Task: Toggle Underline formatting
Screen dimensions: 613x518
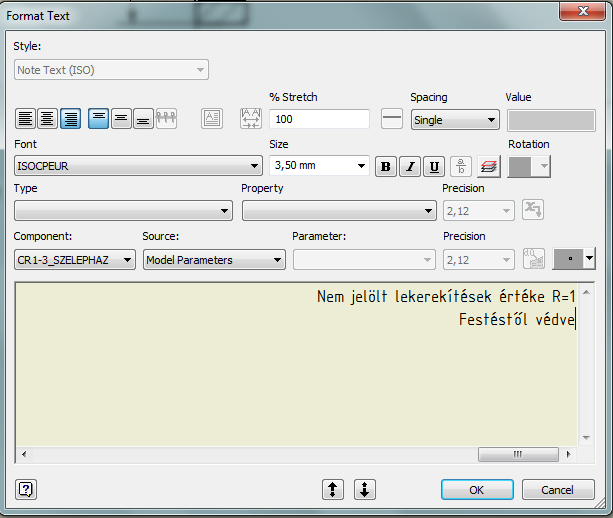Action: 434,167
